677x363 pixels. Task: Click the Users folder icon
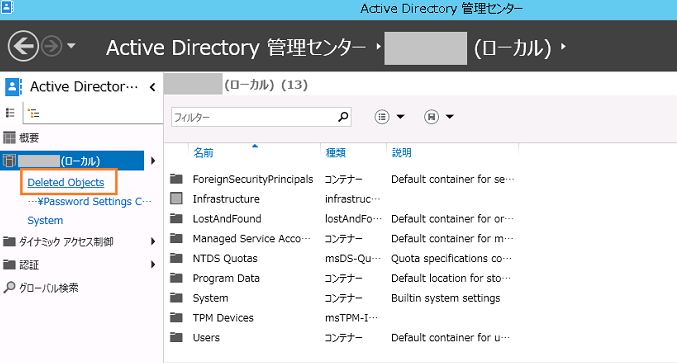click(x=176, y=337)
